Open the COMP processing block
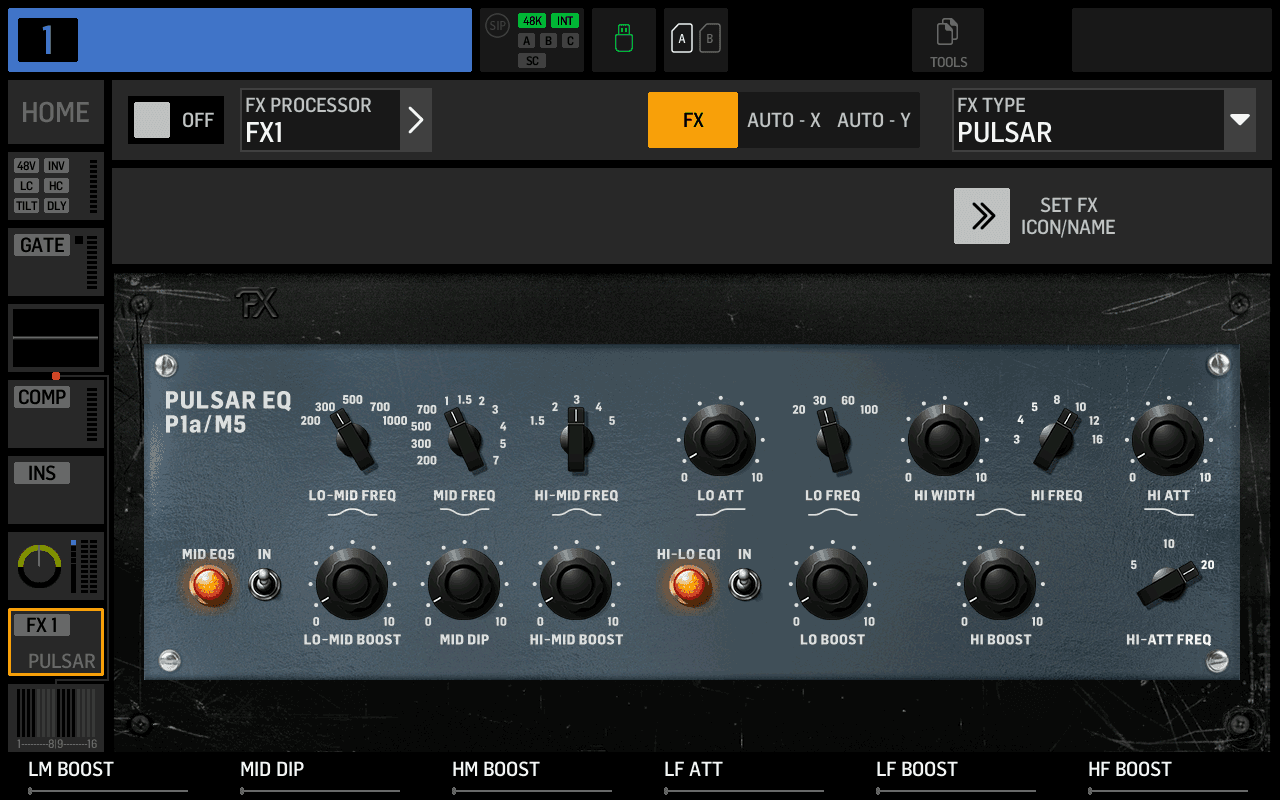The height and width of the screenshot is (800, 1280). 56,414
